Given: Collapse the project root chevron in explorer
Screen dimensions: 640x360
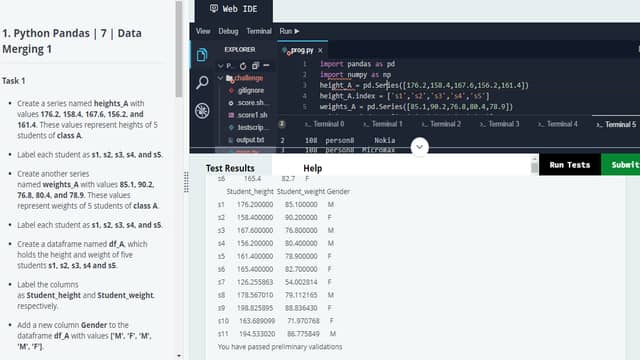Looking at the screenshot, I should pos(220,66).
